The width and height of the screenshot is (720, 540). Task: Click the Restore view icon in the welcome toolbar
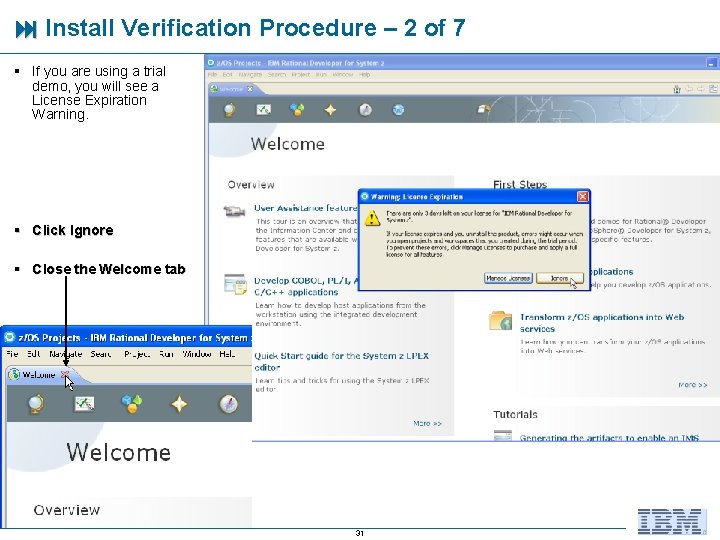(713, 89)
